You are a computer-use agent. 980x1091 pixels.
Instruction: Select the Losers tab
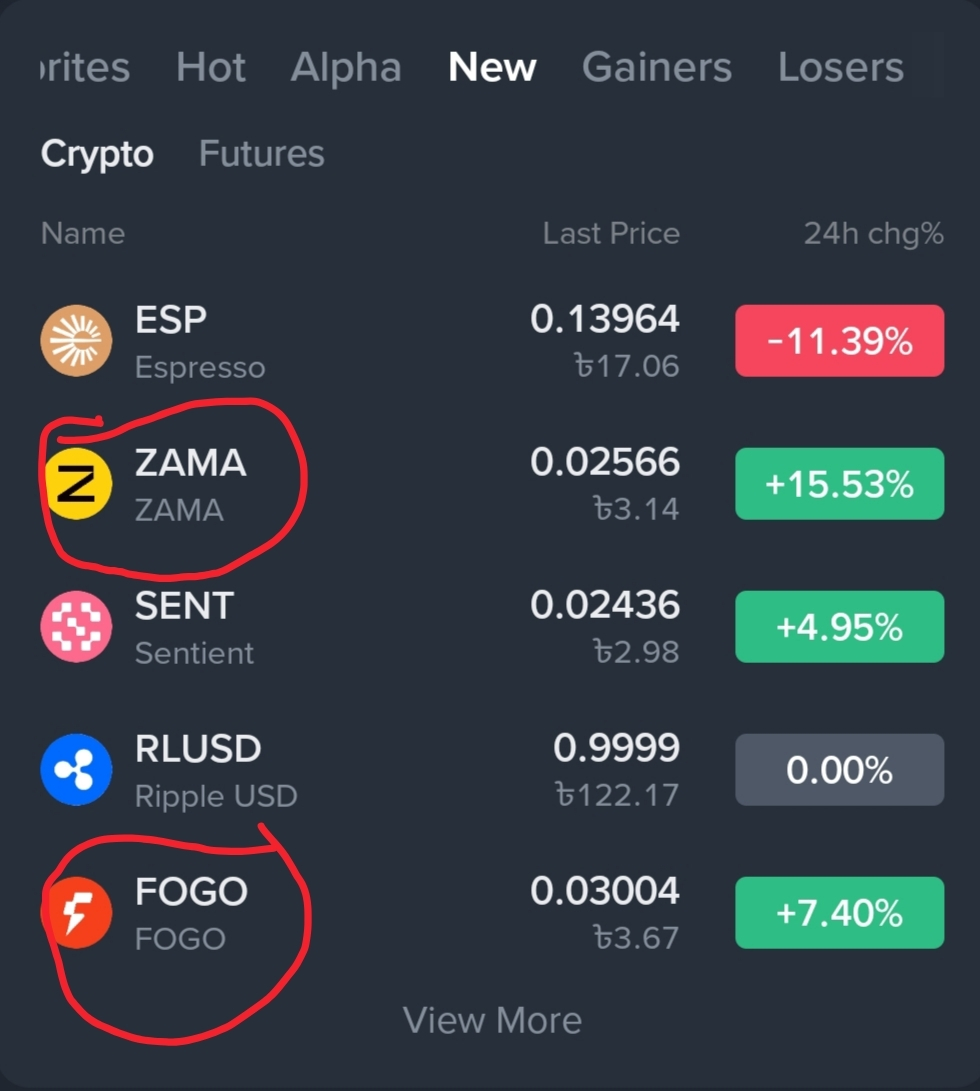coord(840,67)
